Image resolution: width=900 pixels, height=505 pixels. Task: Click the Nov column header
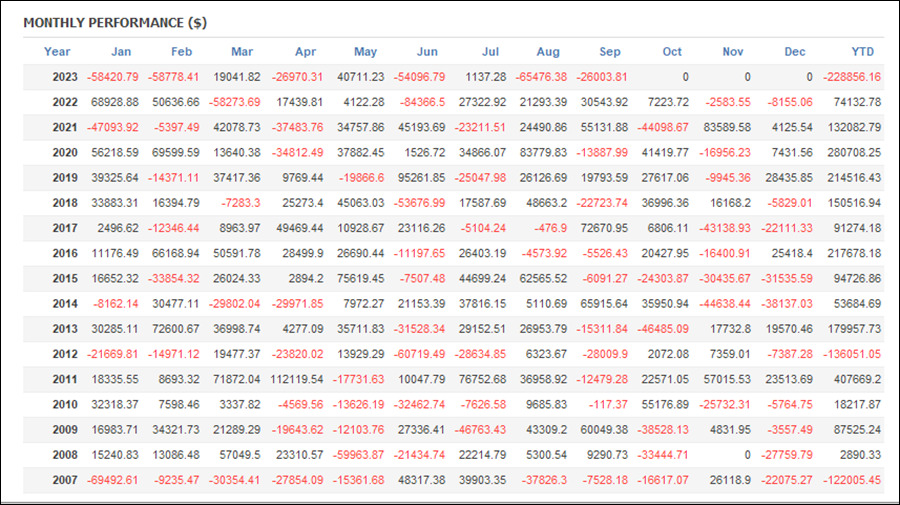[x=732, y=52]
